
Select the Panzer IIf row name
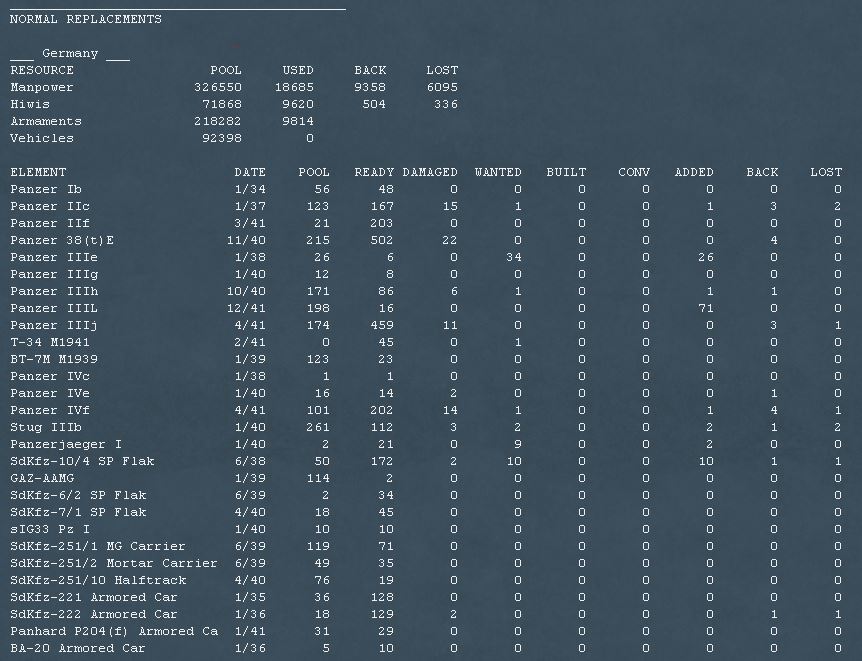[50, 223]
